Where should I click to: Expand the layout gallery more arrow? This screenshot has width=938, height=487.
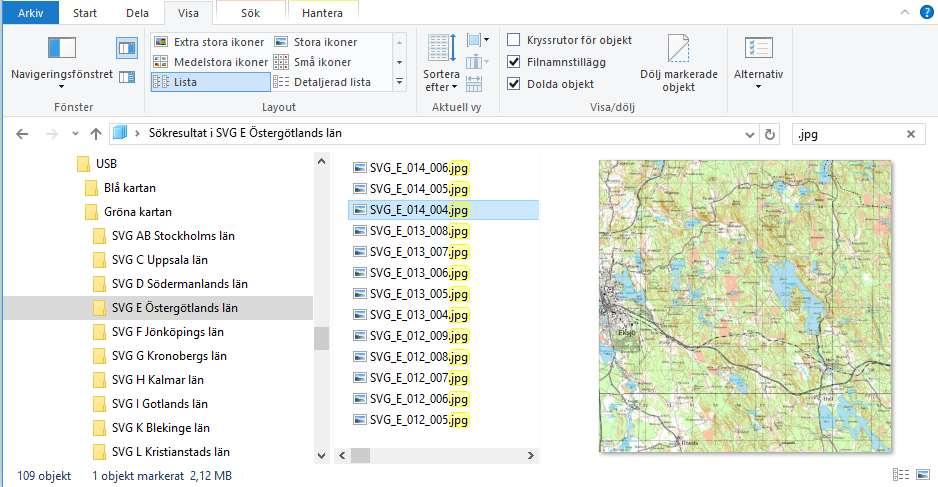click(400, 82)
